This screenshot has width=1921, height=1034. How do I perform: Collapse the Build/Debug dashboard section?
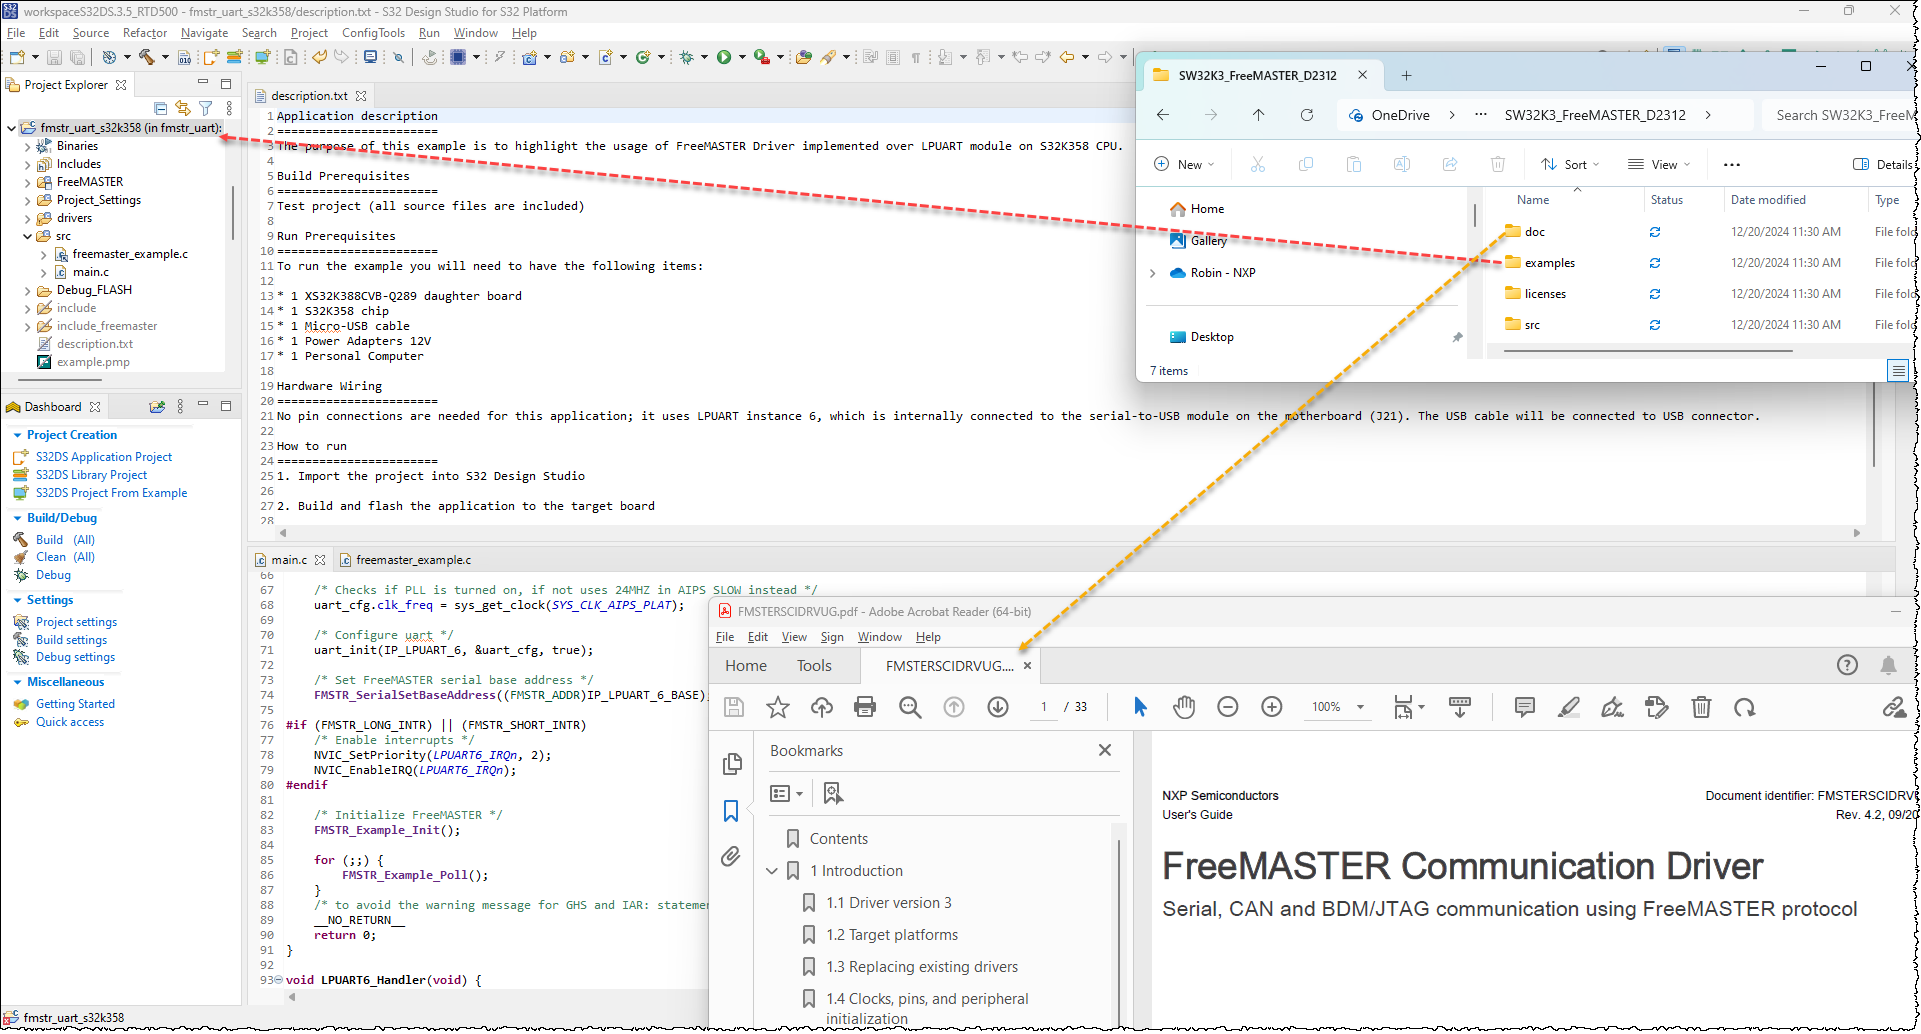(x=16, y=518)
